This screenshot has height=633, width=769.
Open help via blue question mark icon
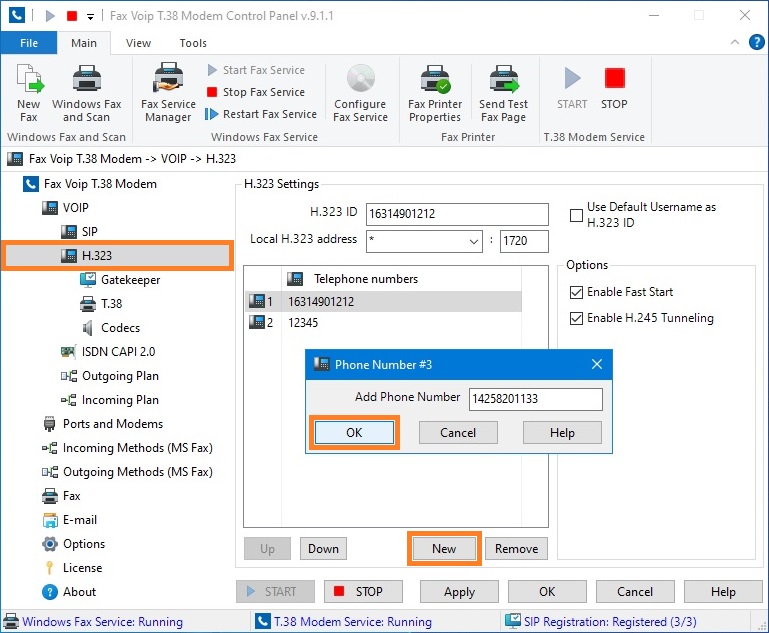click(x=756, y=42)
